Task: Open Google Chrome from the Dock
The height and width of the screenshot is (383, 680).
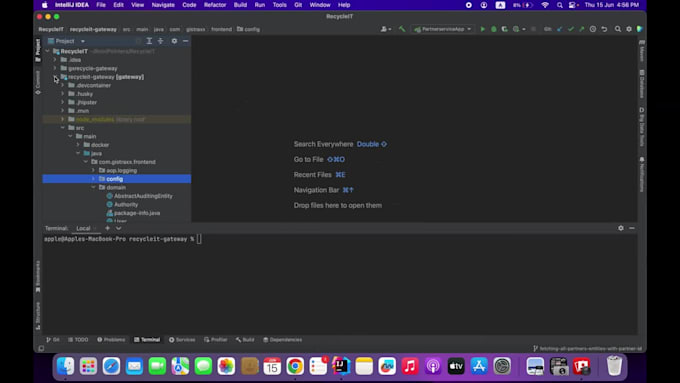Action: point(295,366)
